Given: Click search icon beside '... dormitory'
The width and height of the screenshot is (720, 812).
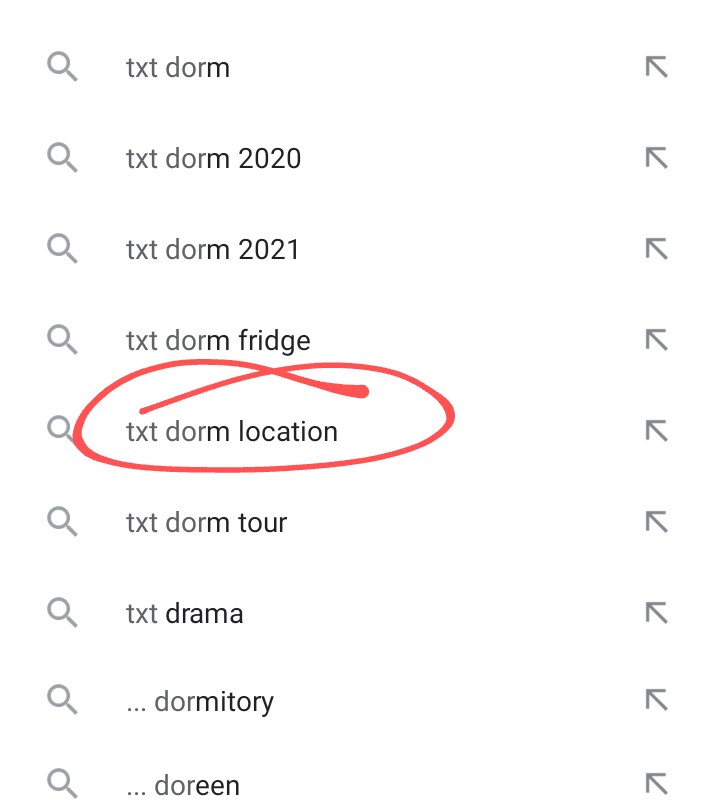Looking at the screenshot, I should [62, 700].
